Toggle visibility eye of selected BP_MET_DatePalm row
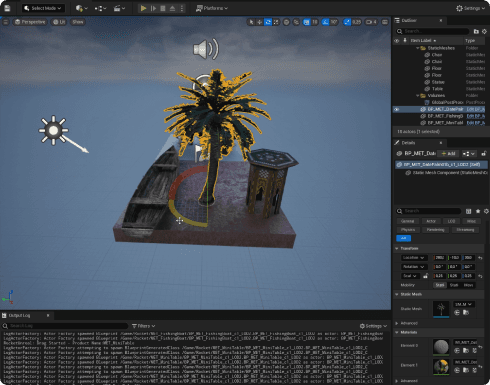 397,109
